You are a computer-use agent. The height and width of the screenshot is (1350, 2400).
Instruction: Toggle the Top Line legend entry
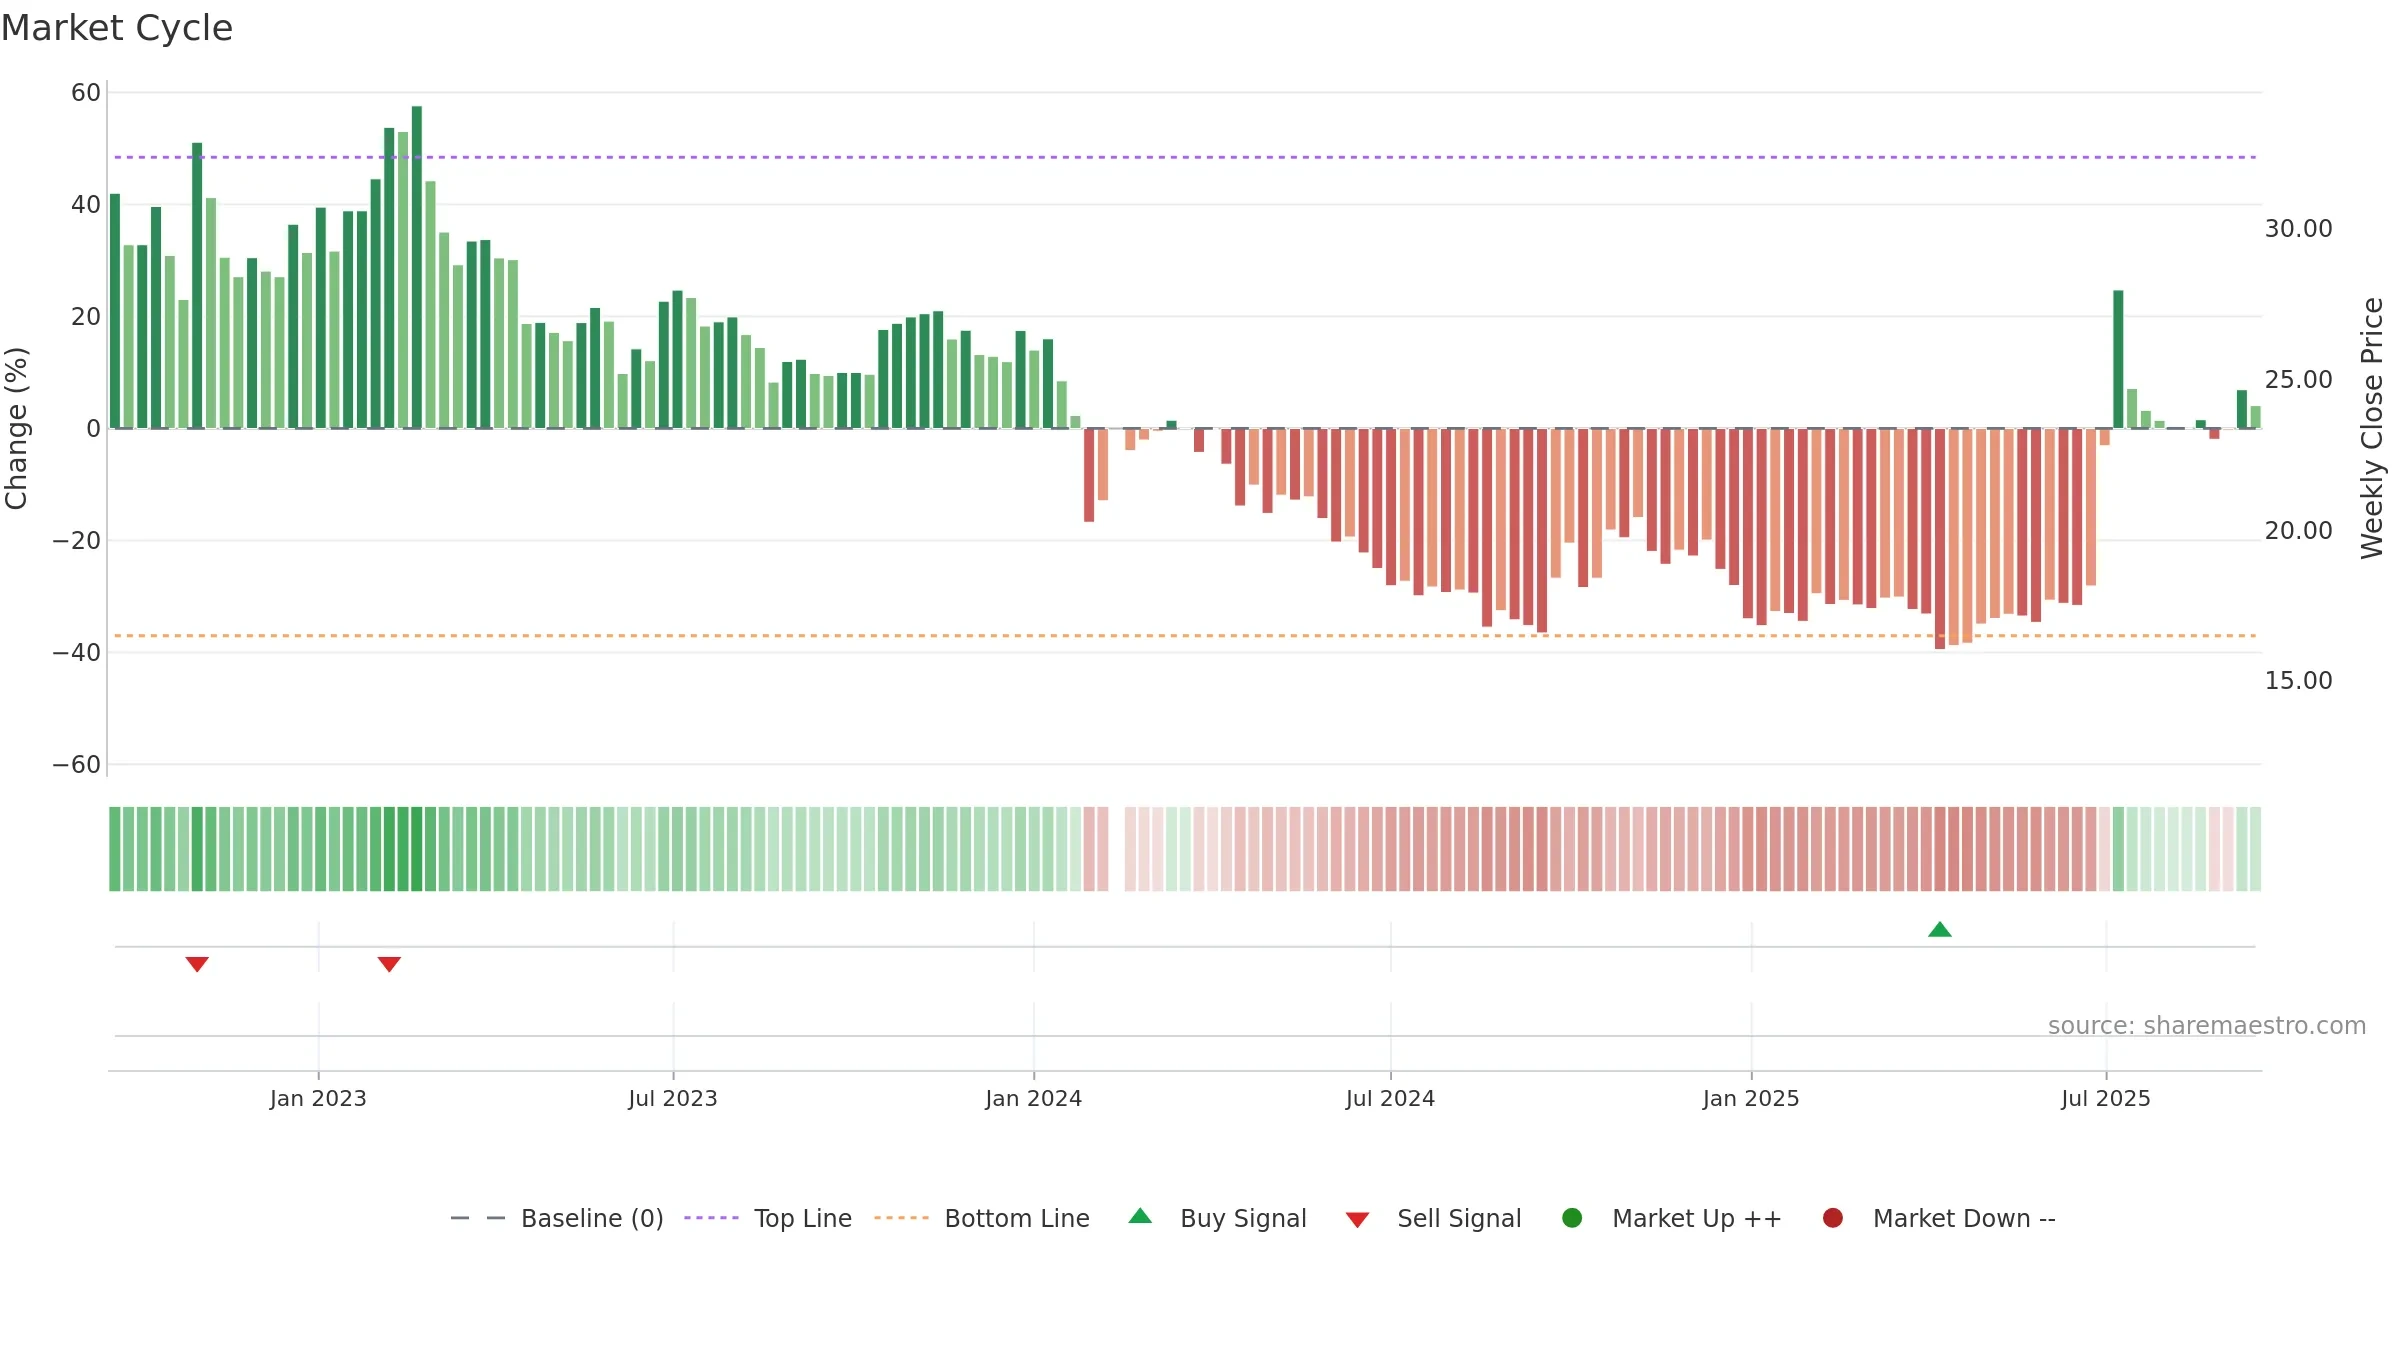tap(768, 1218)
